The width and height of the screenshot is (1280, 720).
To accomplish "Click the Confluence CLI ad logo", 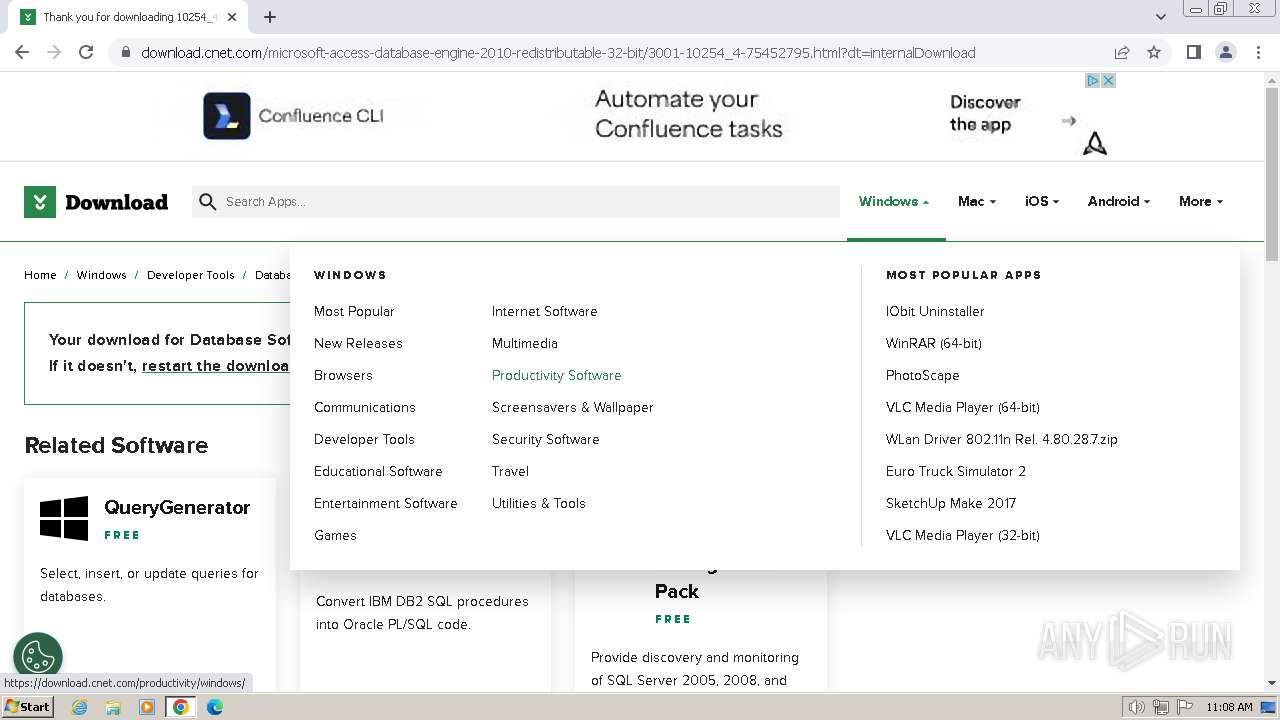I will [x=227, y=116].
